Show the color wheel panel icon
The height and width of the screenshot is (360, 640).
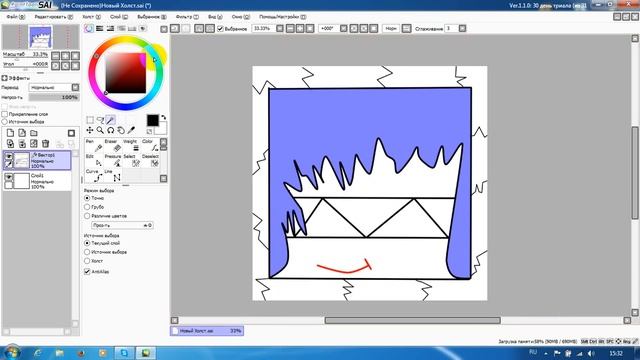89,29
